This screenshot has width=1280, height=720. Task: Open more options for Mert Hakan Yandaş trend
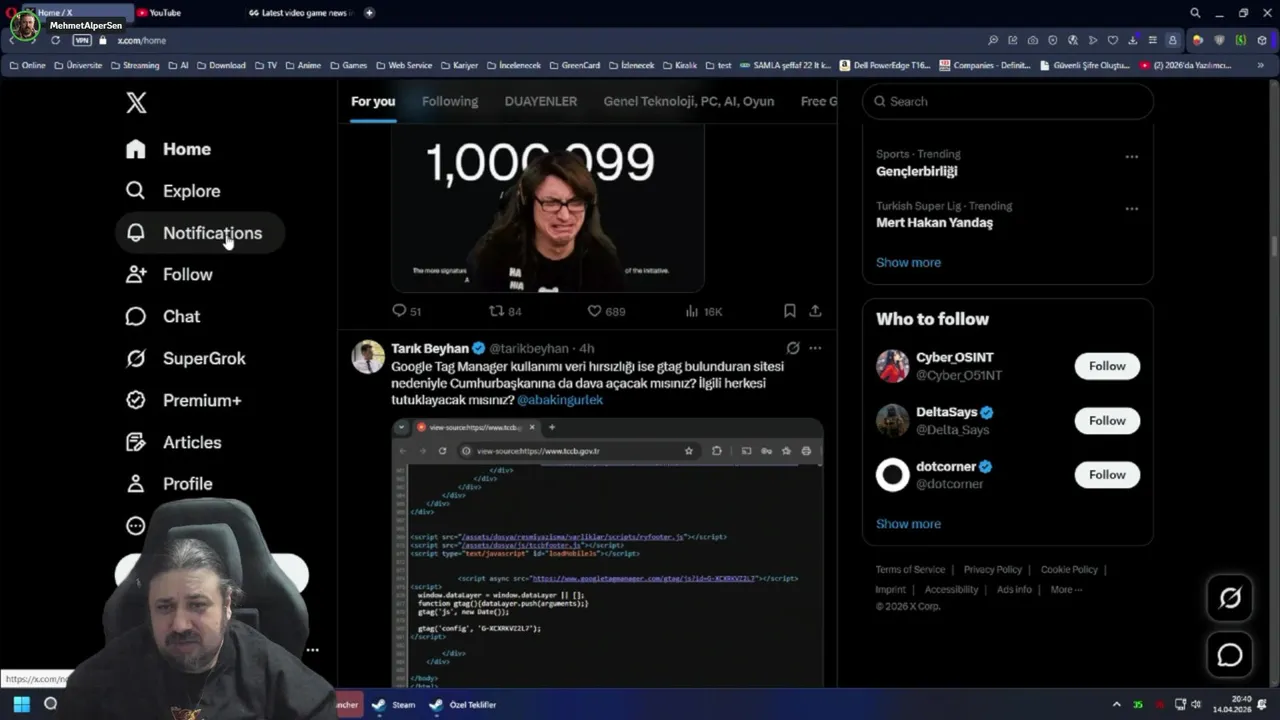coord(1131,209)
